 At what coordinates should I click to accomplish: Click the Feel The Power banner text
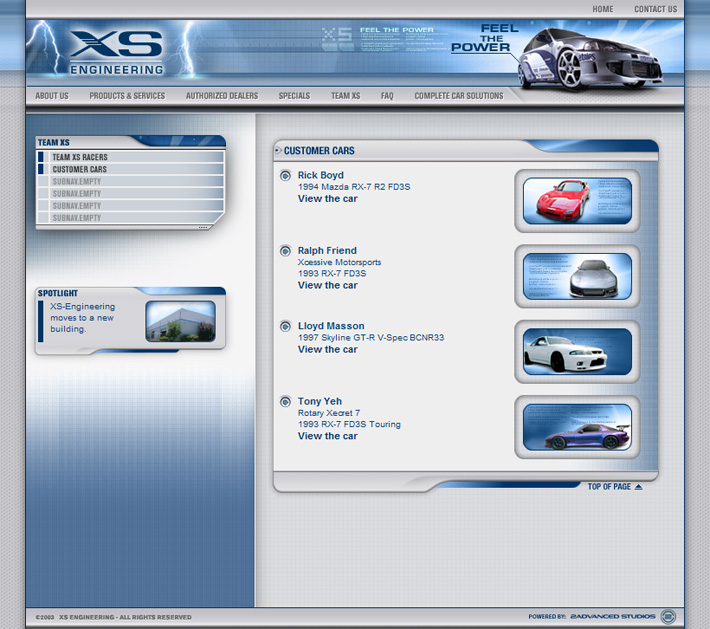tap(485, 38)
